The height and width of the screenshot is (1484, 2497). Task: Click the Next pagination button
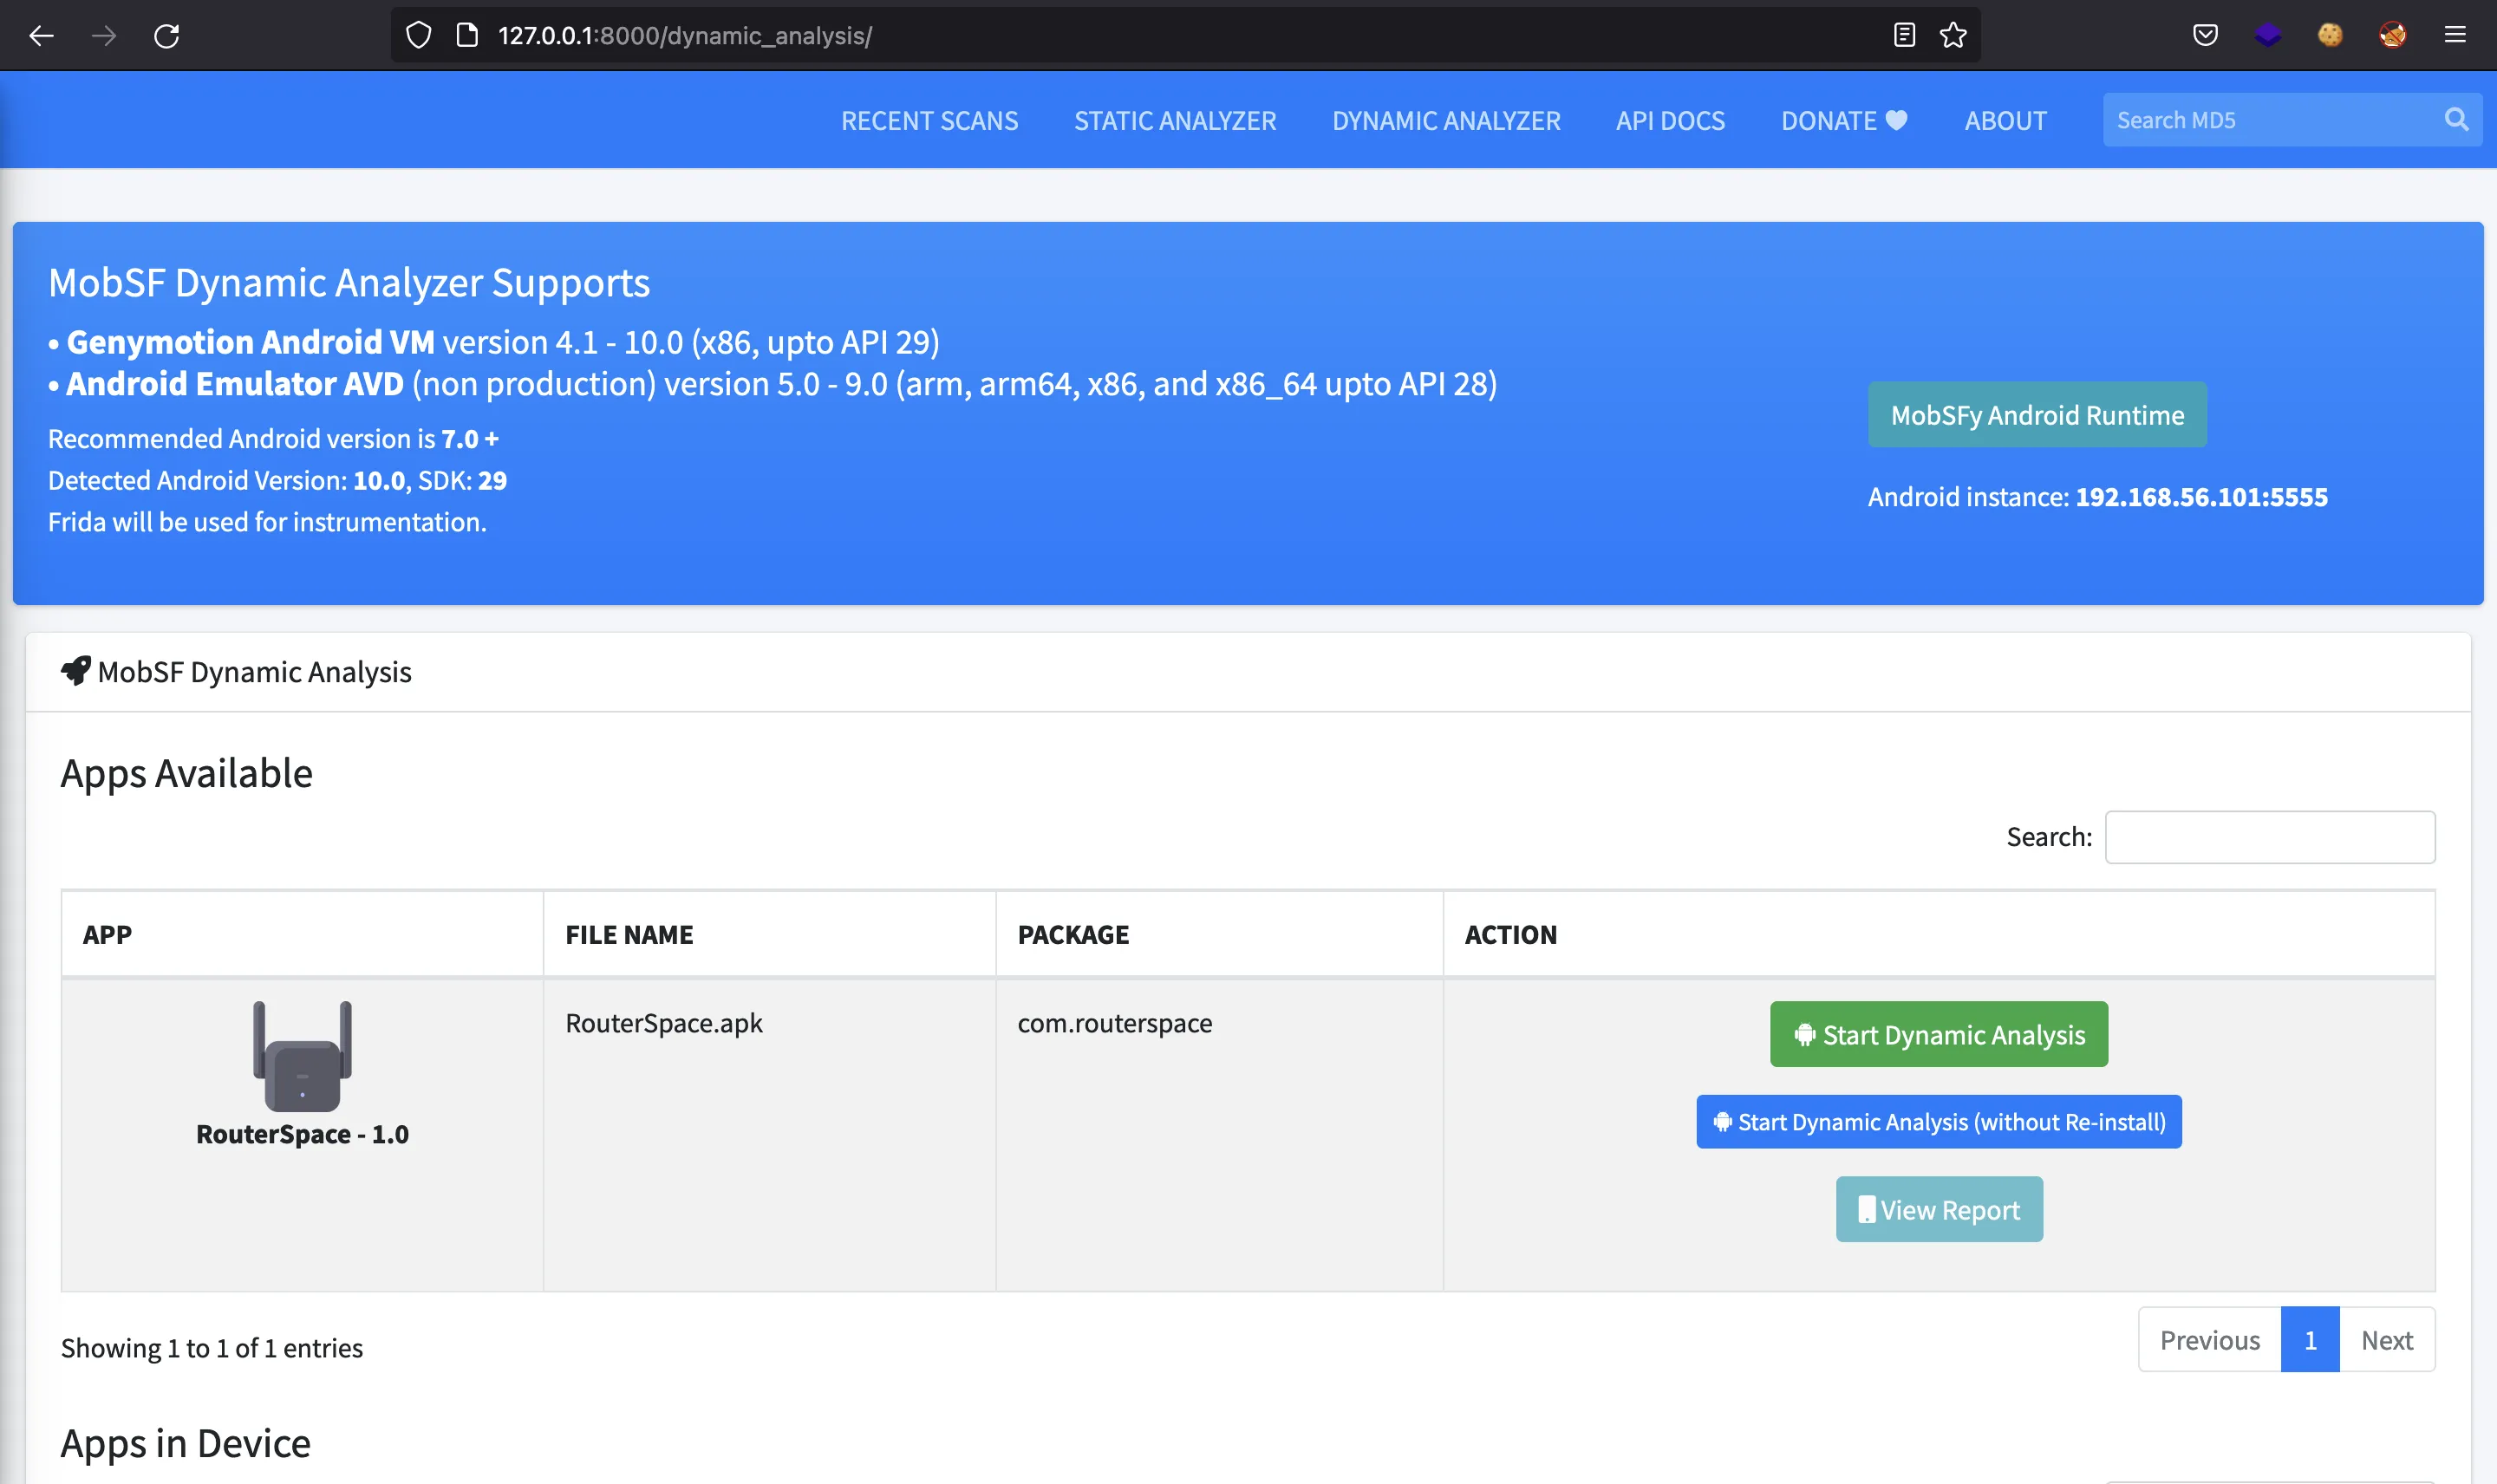coord(2388,1339)
